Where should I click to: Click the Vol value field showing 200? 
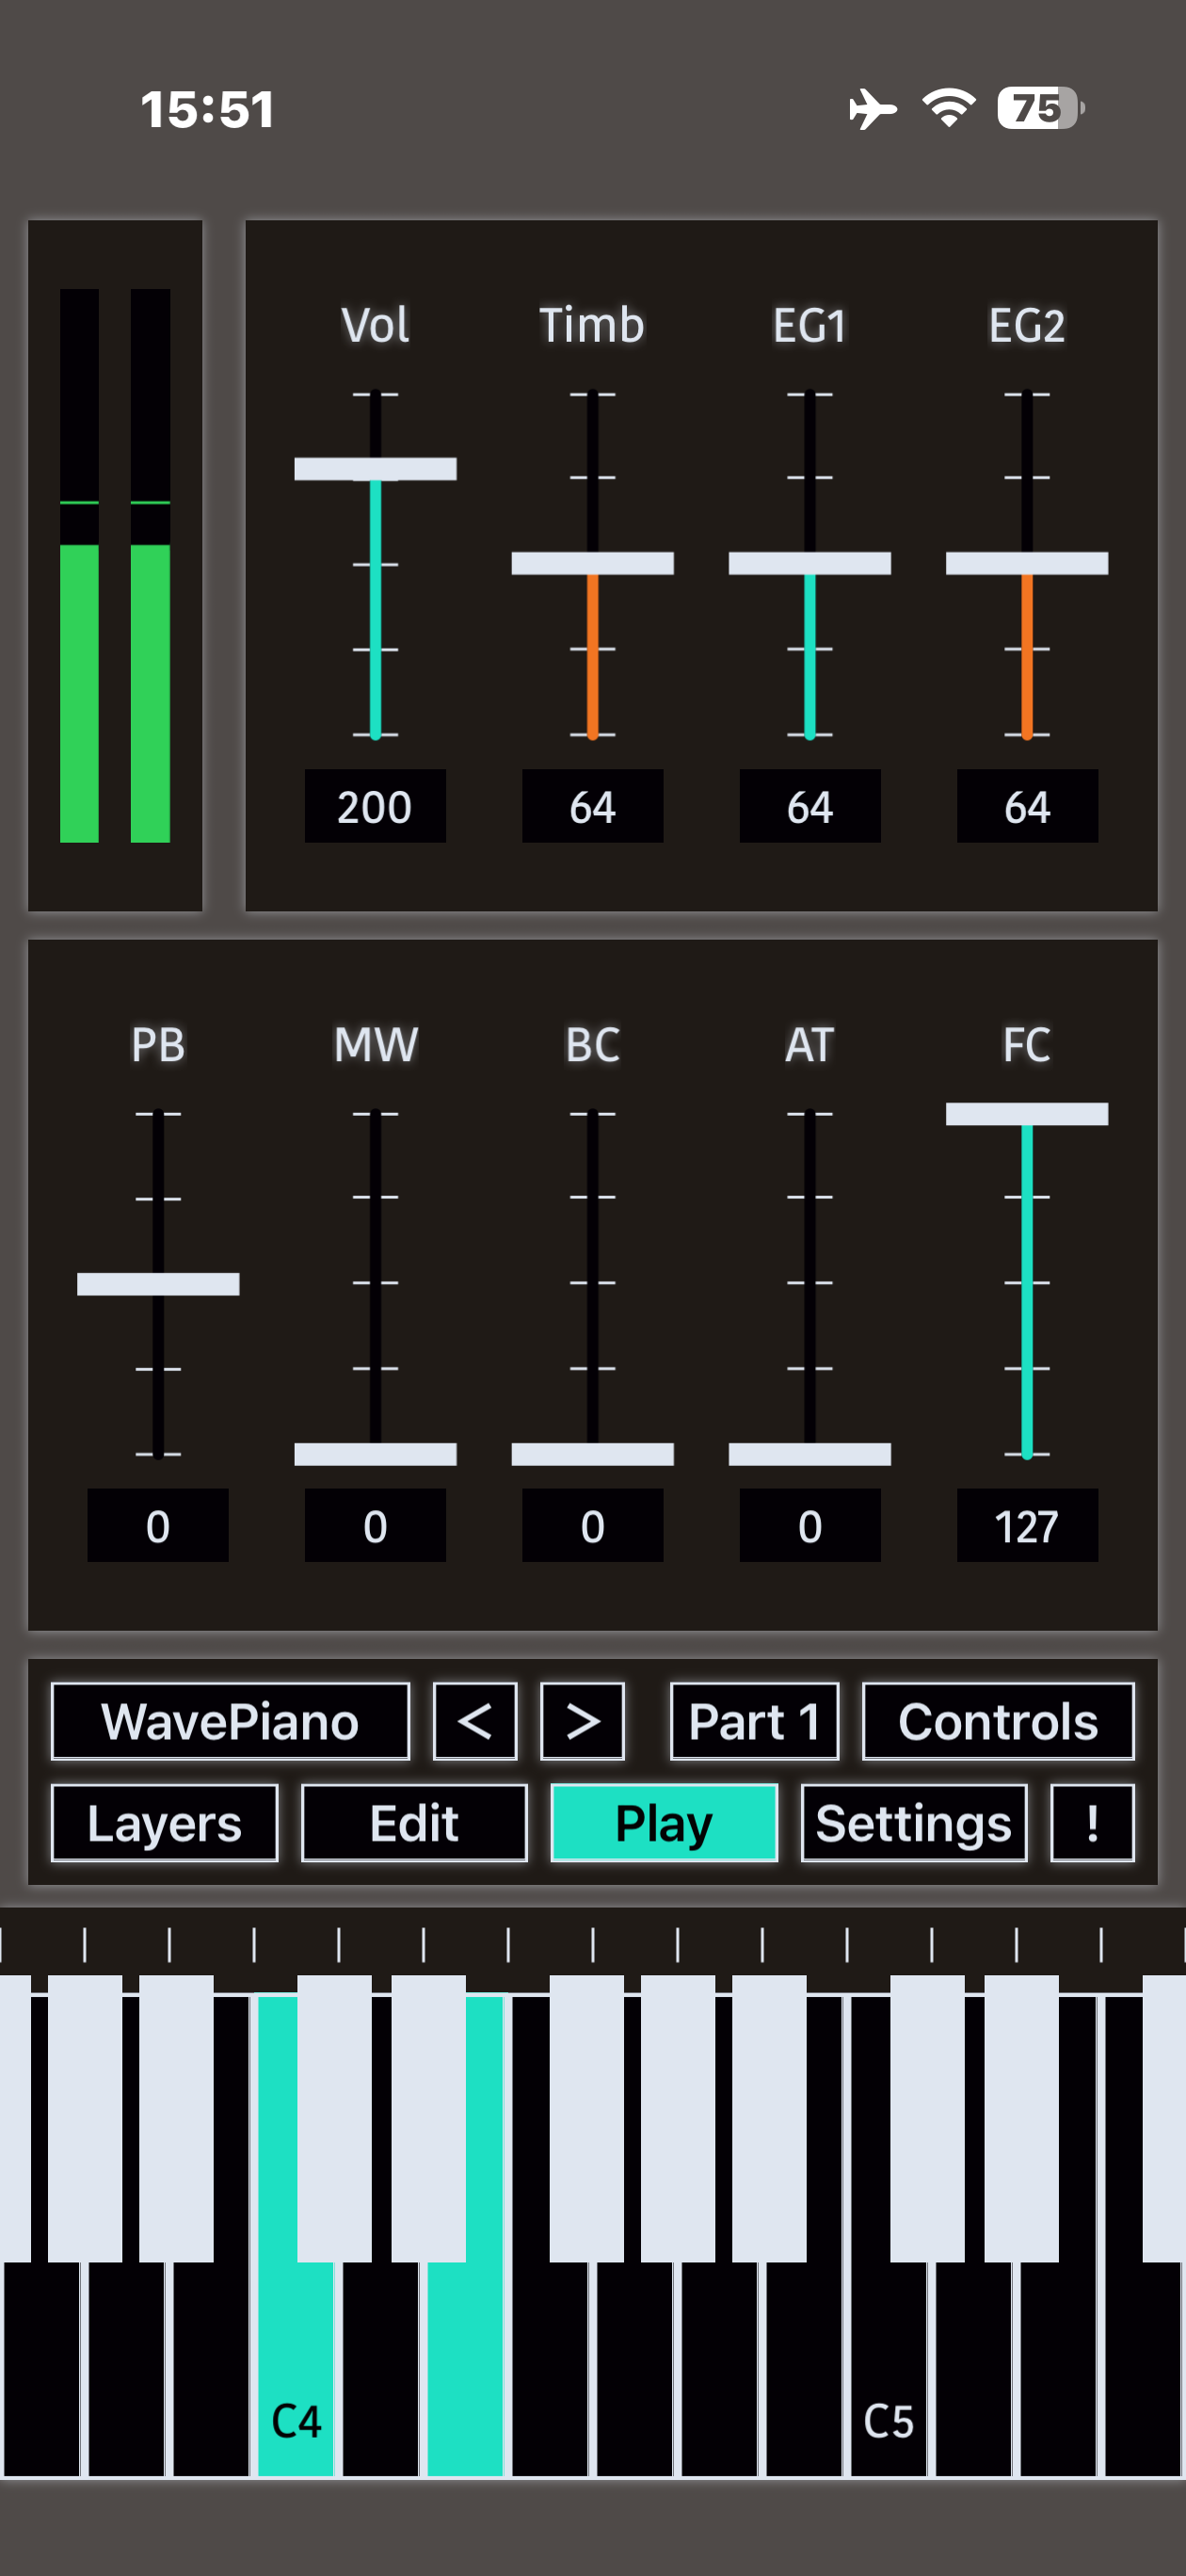(x=375, y=806)
